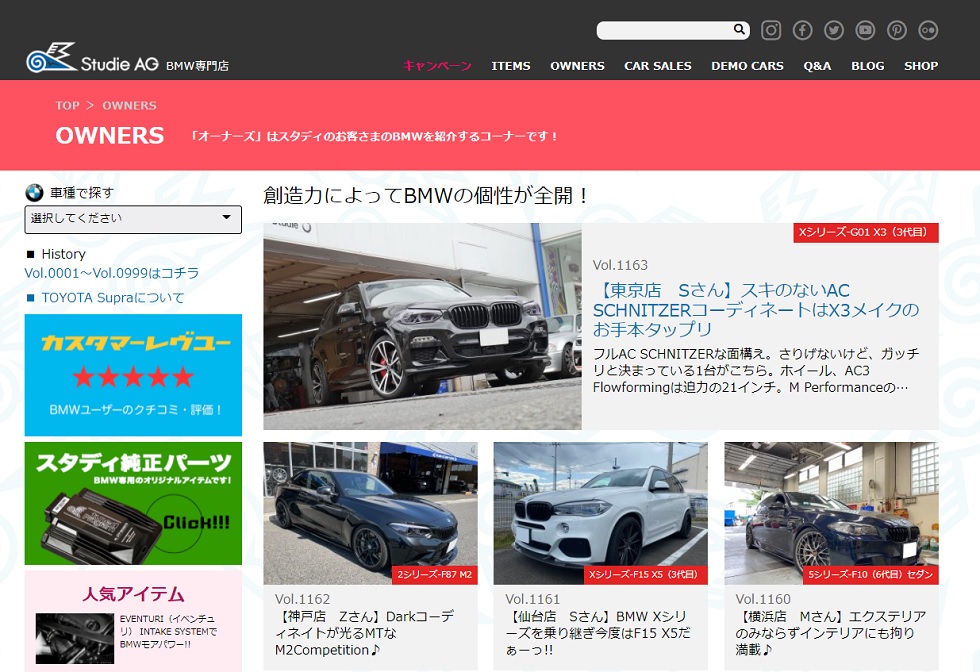This screenshot has height=672, width=980.
Task: Click the EVENTURI intake system thumbnail
Action: pyautogui.click(x=75, y=638)
